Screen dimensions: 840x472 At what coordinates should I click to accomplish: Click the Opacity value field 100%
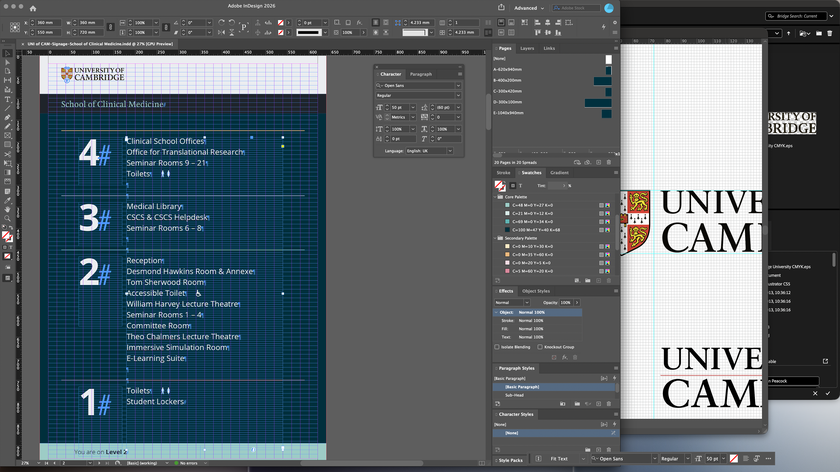[566, 303]
